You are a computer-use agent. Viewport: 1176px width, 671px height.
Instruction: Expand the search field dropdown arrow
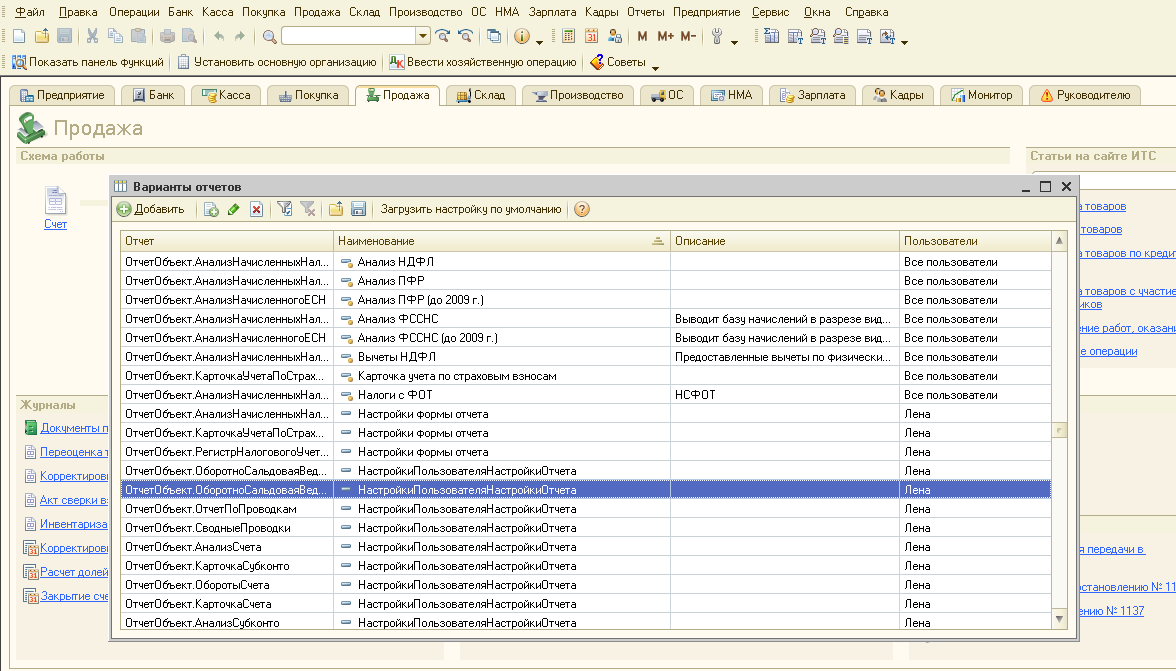[424, 37]
